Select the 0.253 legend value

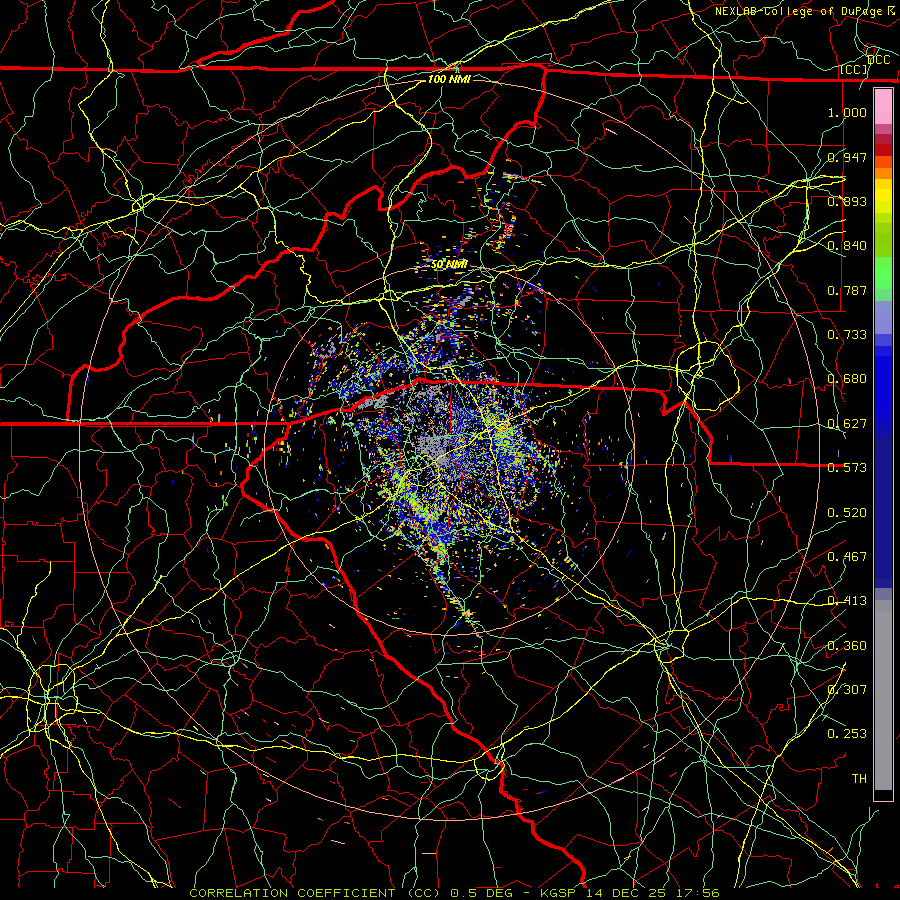coord(847,734)
